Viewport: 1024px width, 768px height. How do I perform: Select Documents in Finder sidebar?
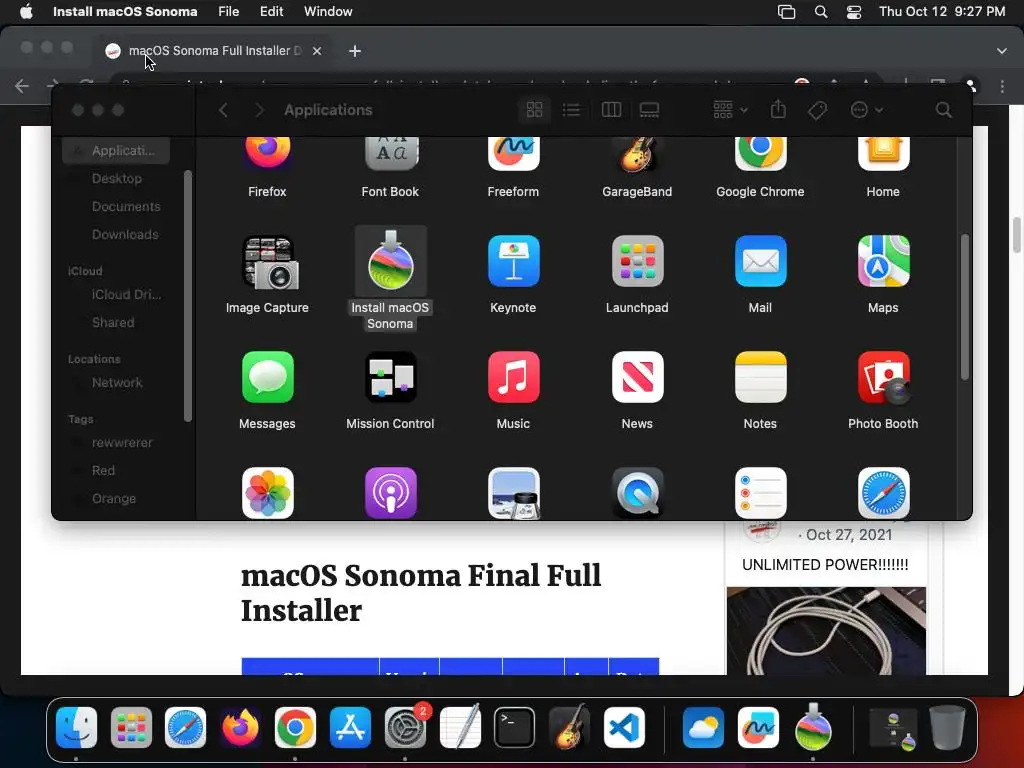[x=126, y=206]
